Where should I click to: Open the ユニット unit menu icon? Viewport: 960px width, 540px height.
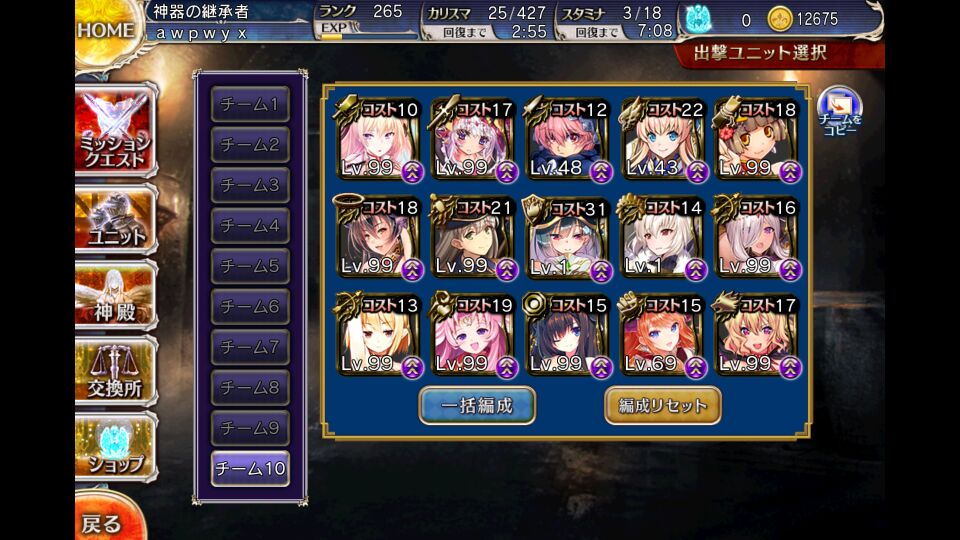click(116, 220)
